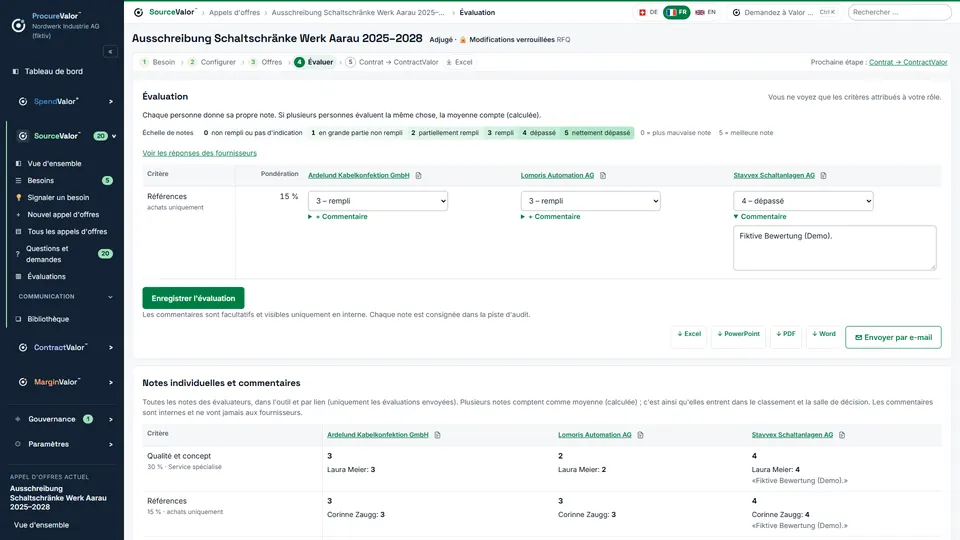The width and height of the screenshot is (960, 540).
Task: Expand the Gouvernance section
Action: point(111,419)
